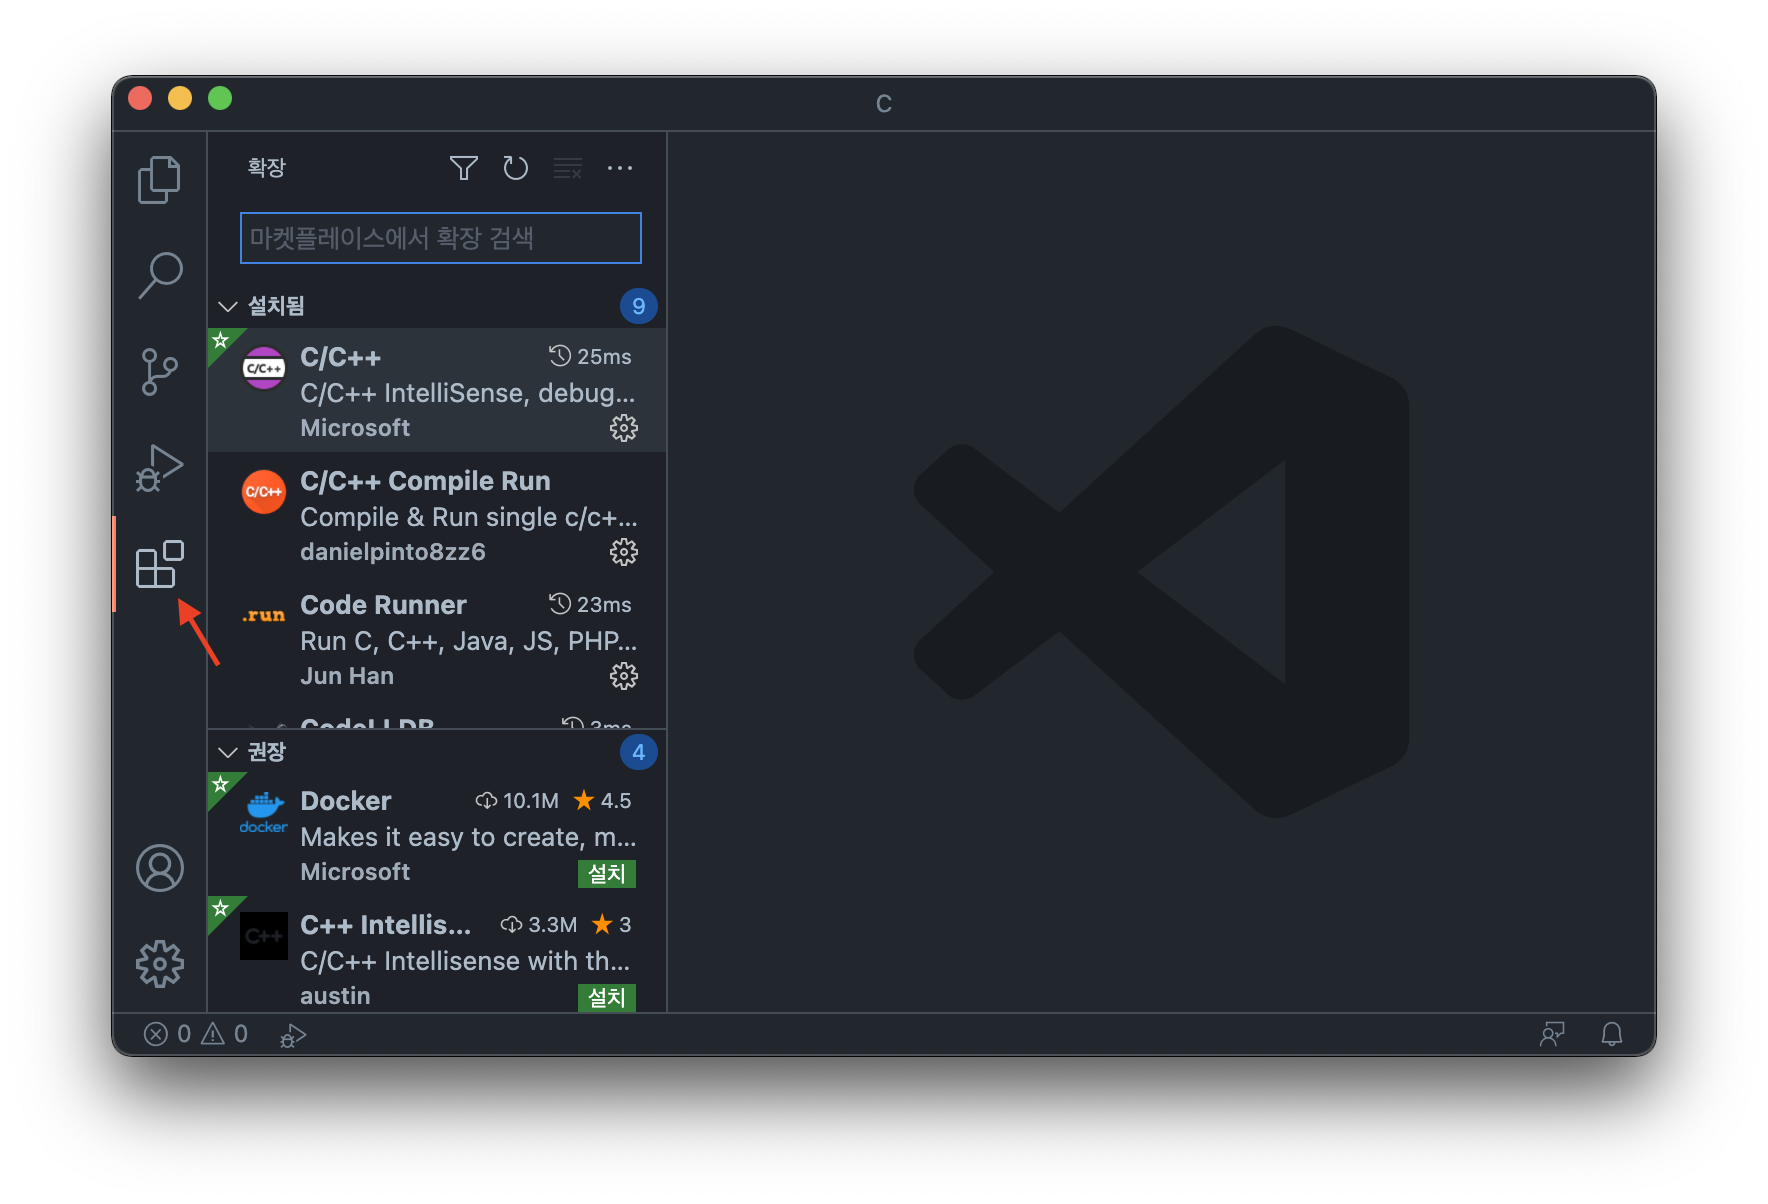This screenshot has height=1204, width=1768.
Task: Select the C/C++ extension title
Action: 341,358
